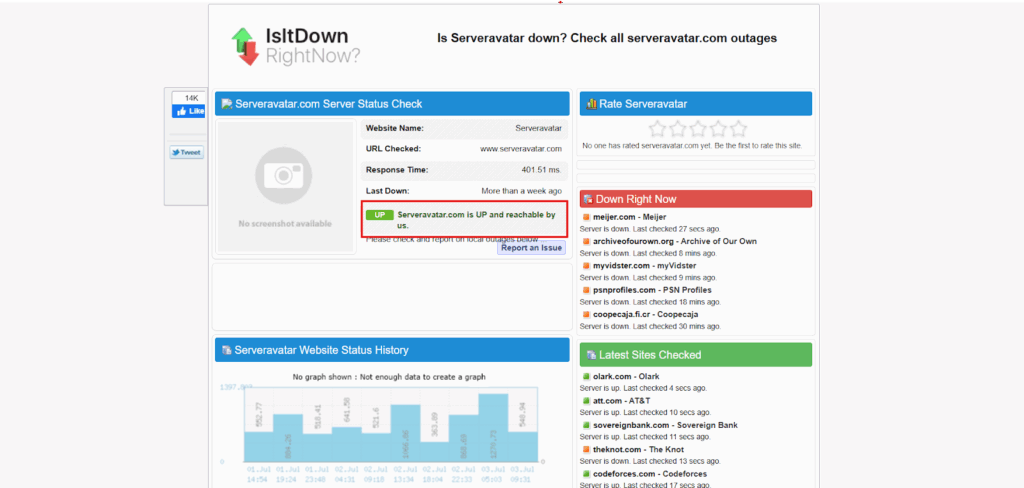This screenshot has height=488, width=1024.
Task: Click the camera placeholder icon
Action: (283, 175)
